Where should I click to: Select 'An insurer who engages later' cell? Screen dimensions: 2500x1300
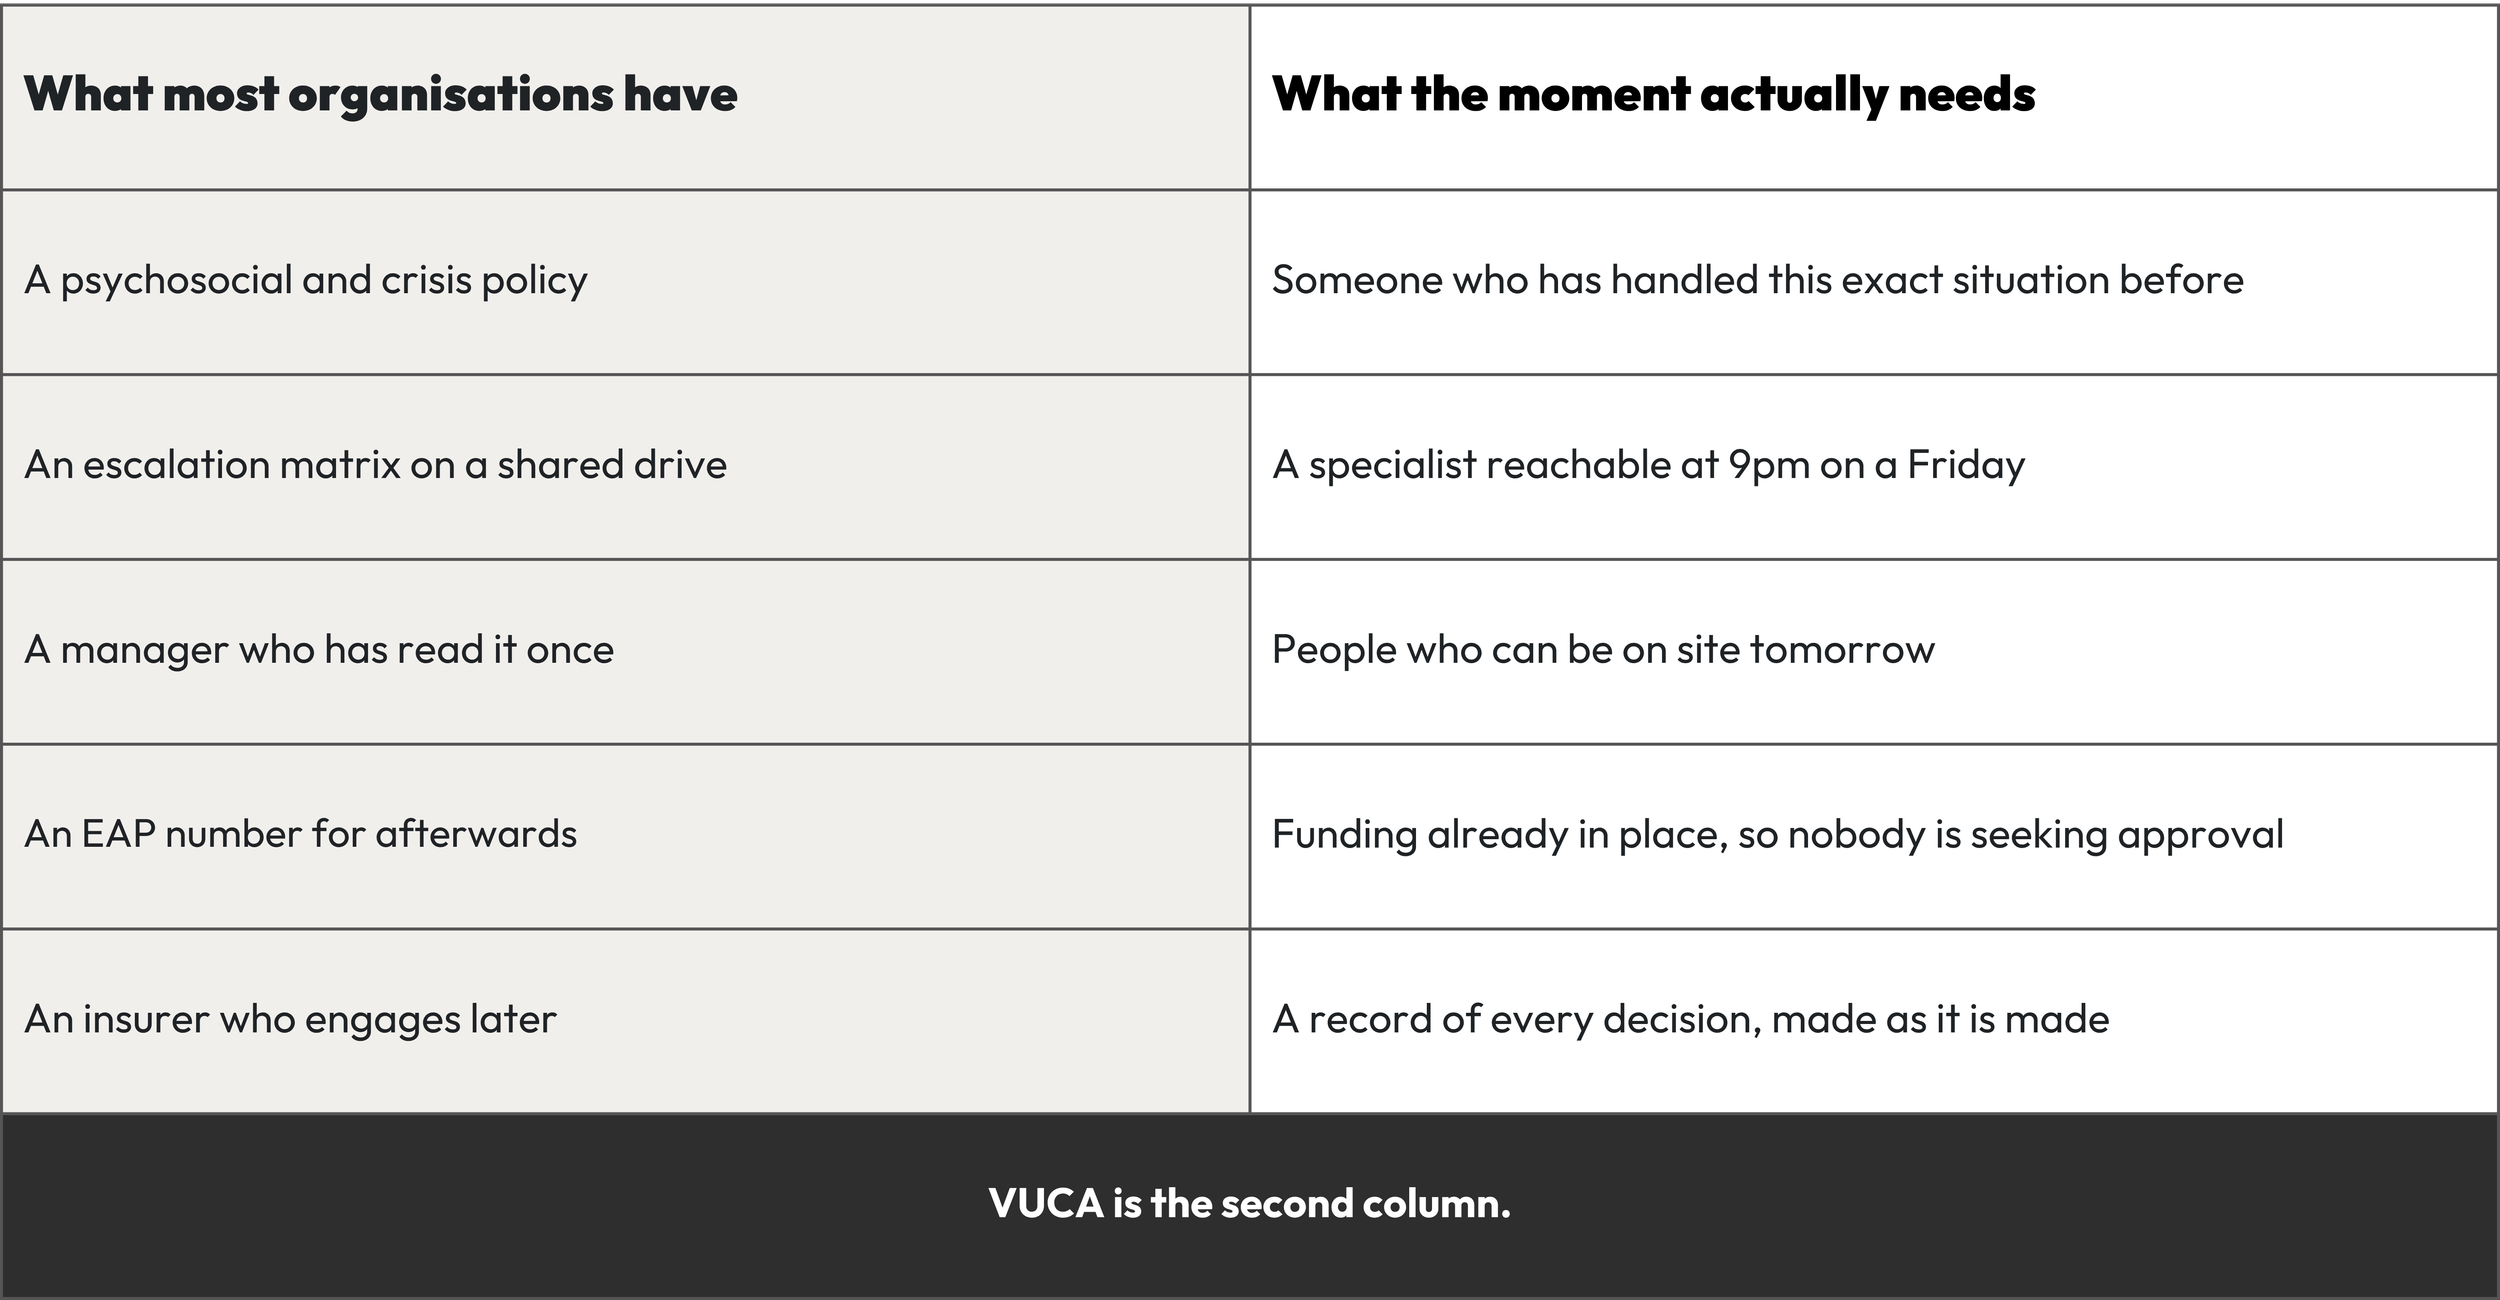[626, 1021]
